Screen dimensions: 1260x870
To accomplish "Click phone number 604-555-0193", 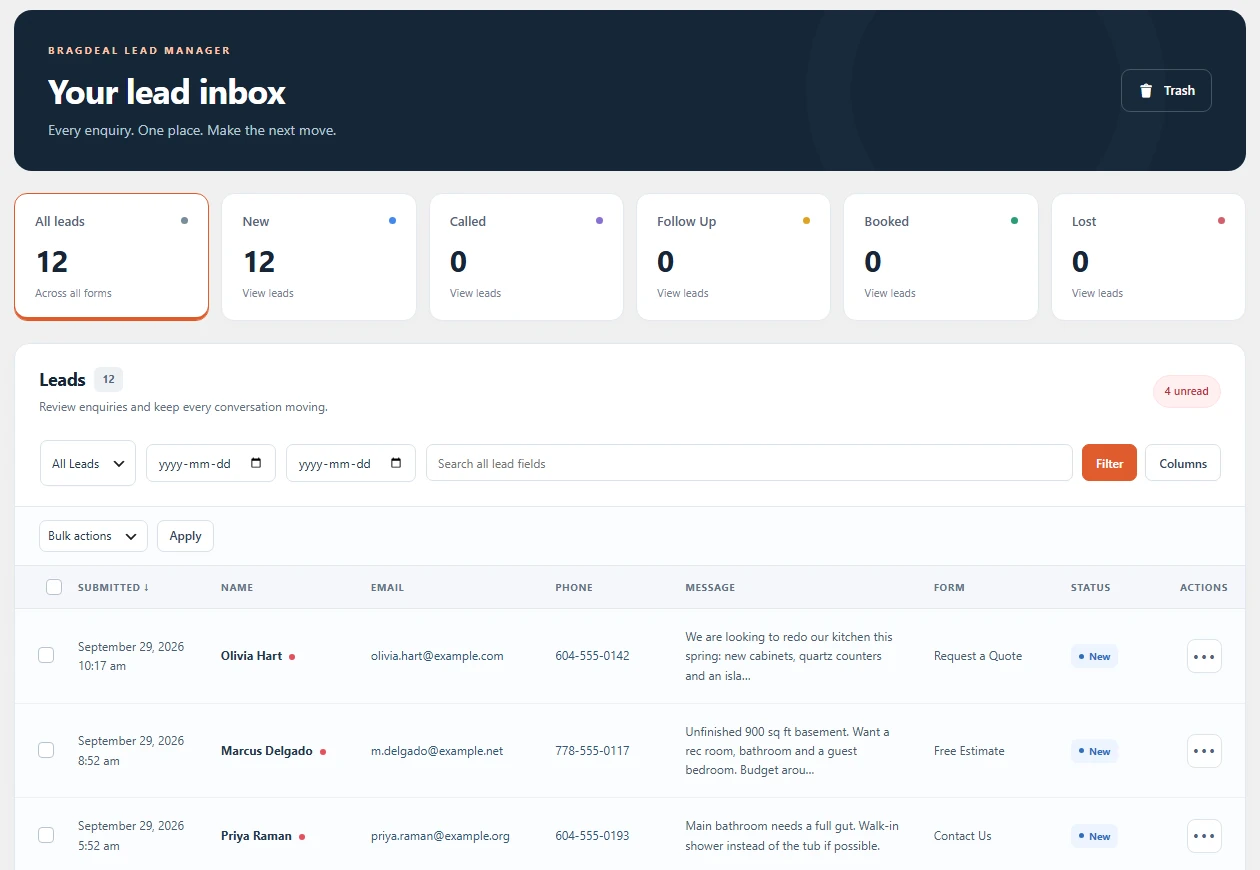I will pyautogui.click(x=592, y=836).
